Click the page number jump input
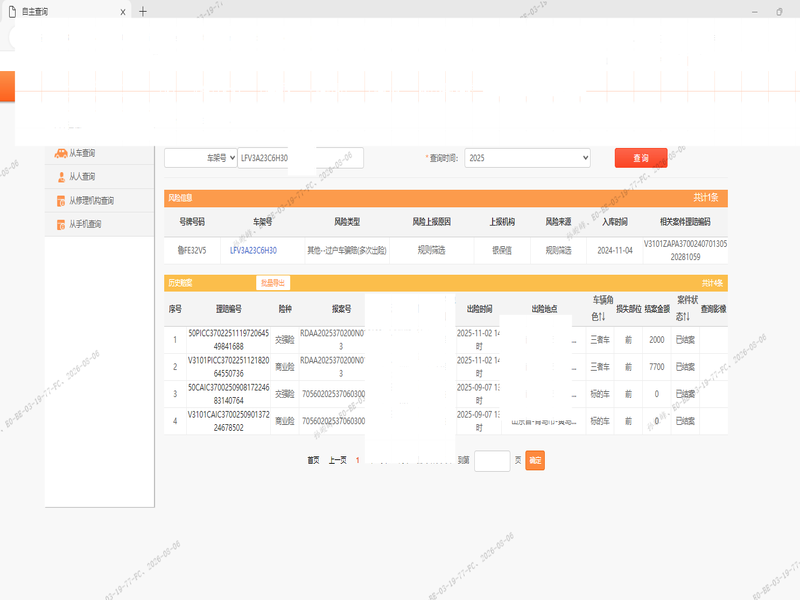800x600 pixels. (x=492, y=461)
